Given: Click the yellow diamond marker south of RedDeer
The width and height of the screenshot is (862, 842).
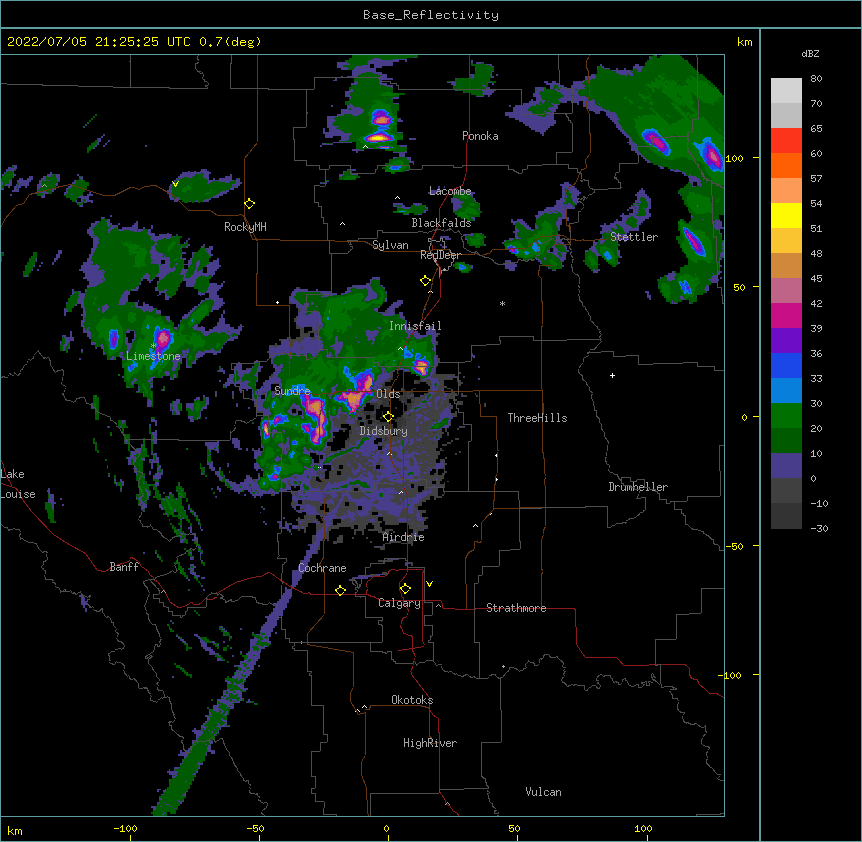Looking at the screenshot, I should click(425, 281).
